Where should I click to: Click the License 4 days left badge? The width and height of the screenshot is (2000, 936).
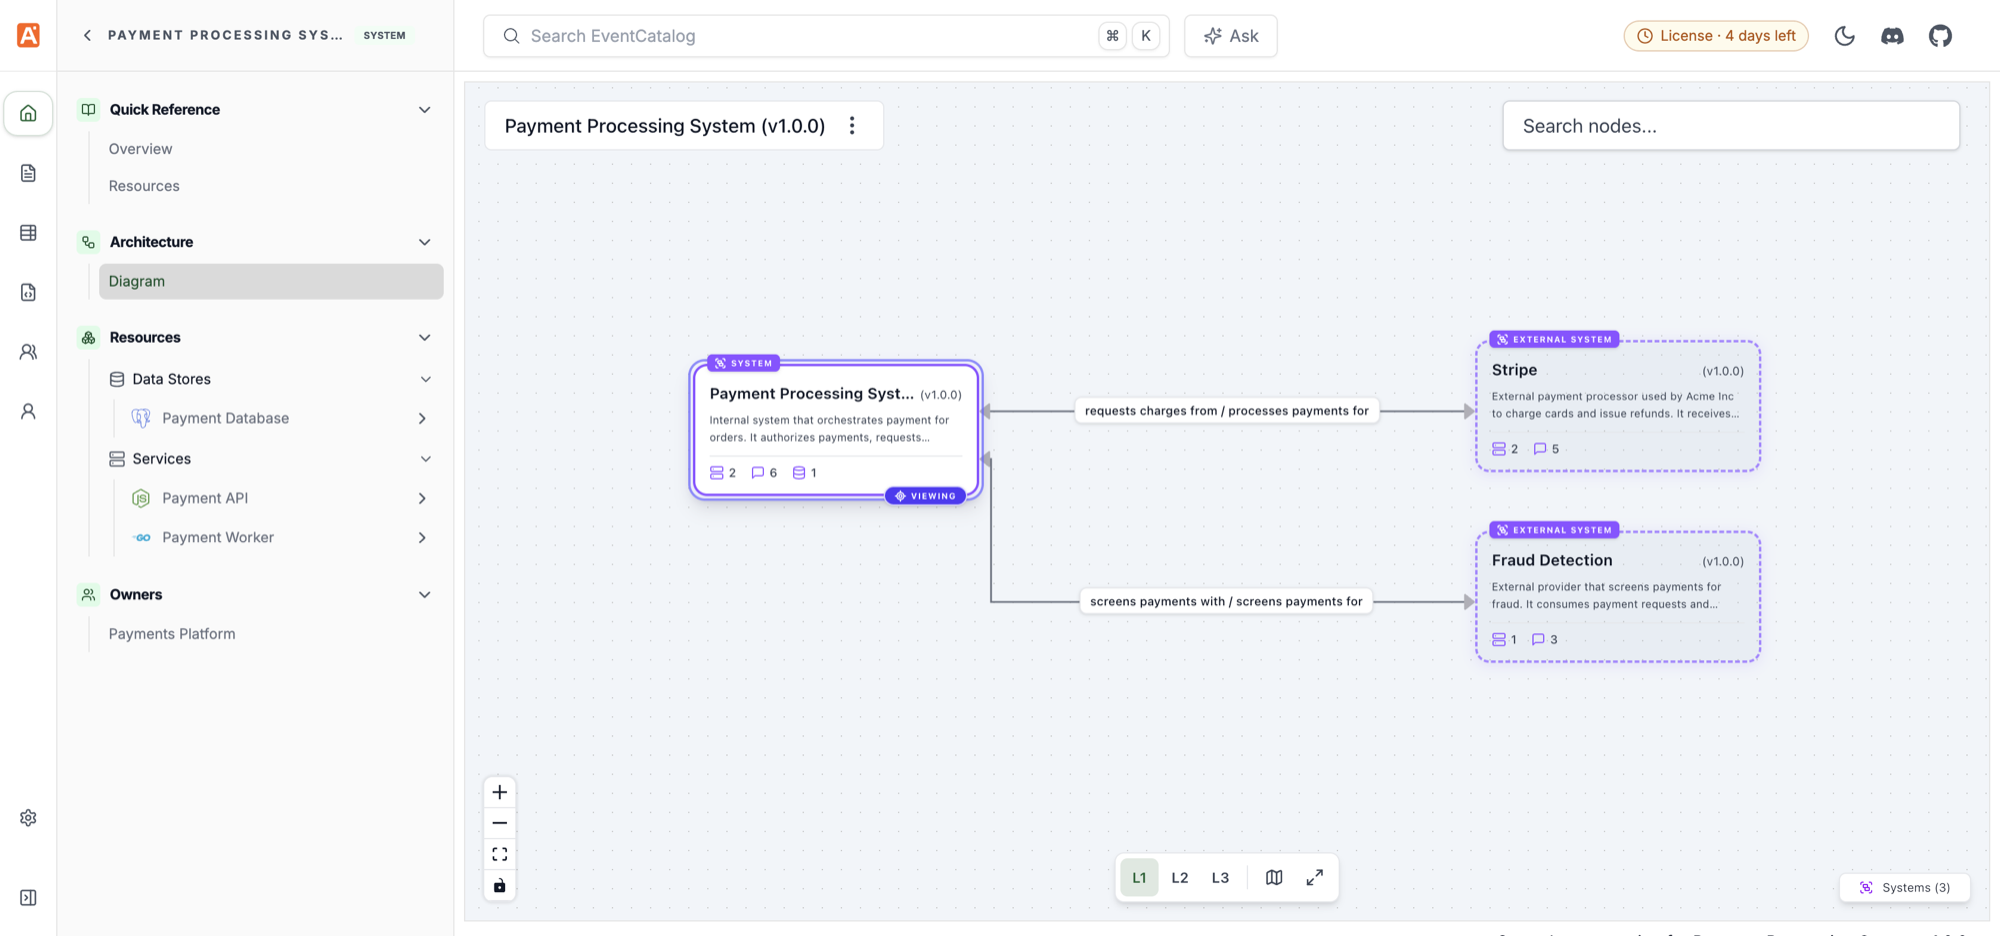click(x=1716, y=36)
